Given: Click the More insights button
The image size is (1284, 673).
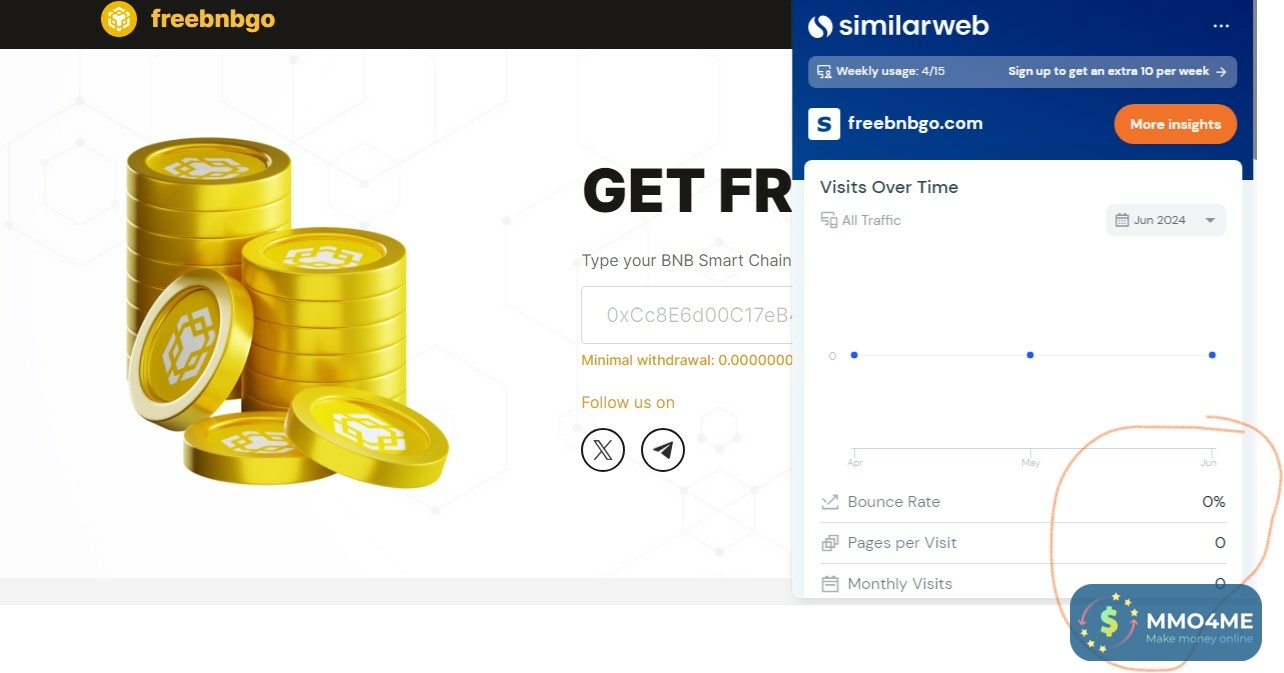Looking at the screenshot, I should click(1175, 124).
